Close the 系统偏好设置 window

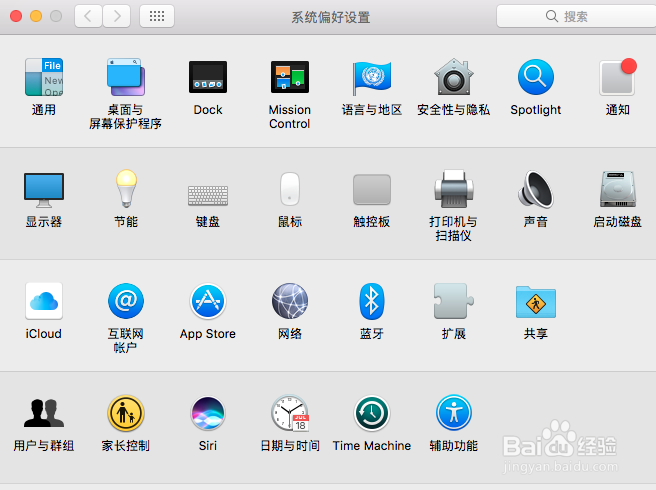(x=16, y=16)
